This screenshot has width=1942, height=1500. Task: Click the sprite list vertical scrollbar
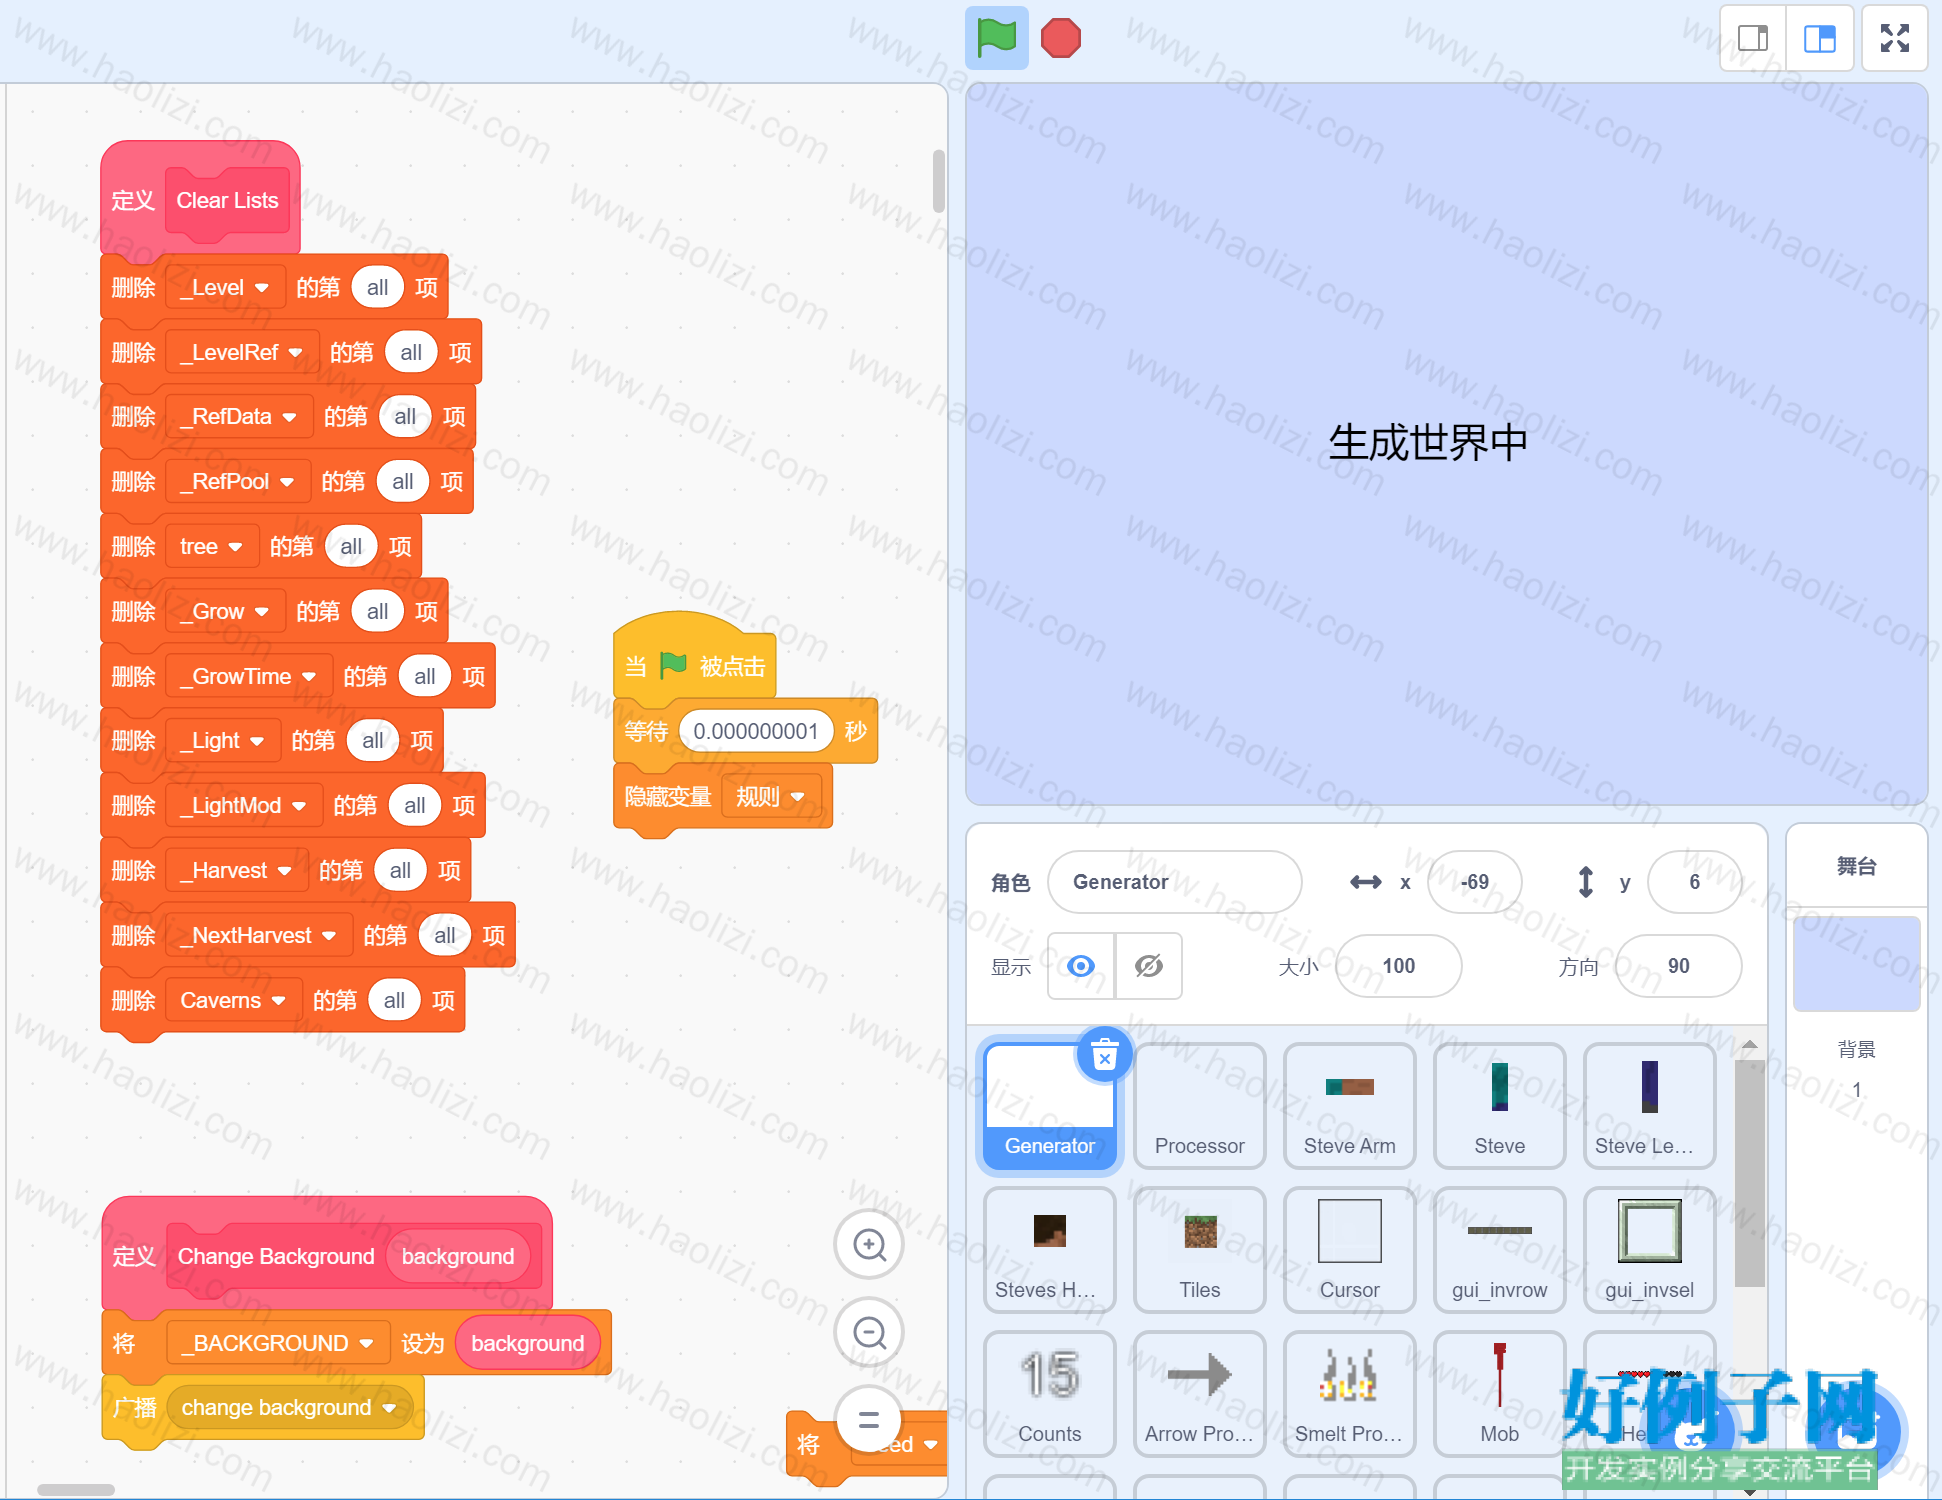(1749, 1172)
